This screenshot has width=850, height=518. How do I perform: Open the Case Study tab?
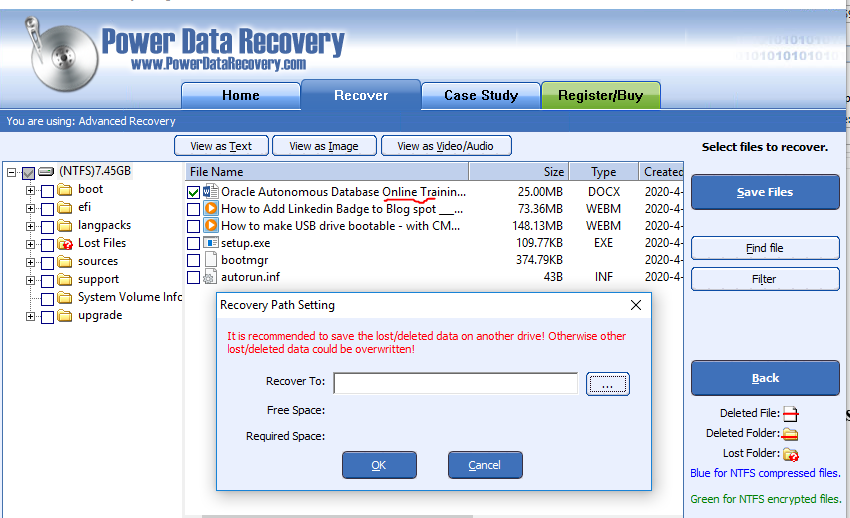481,96
